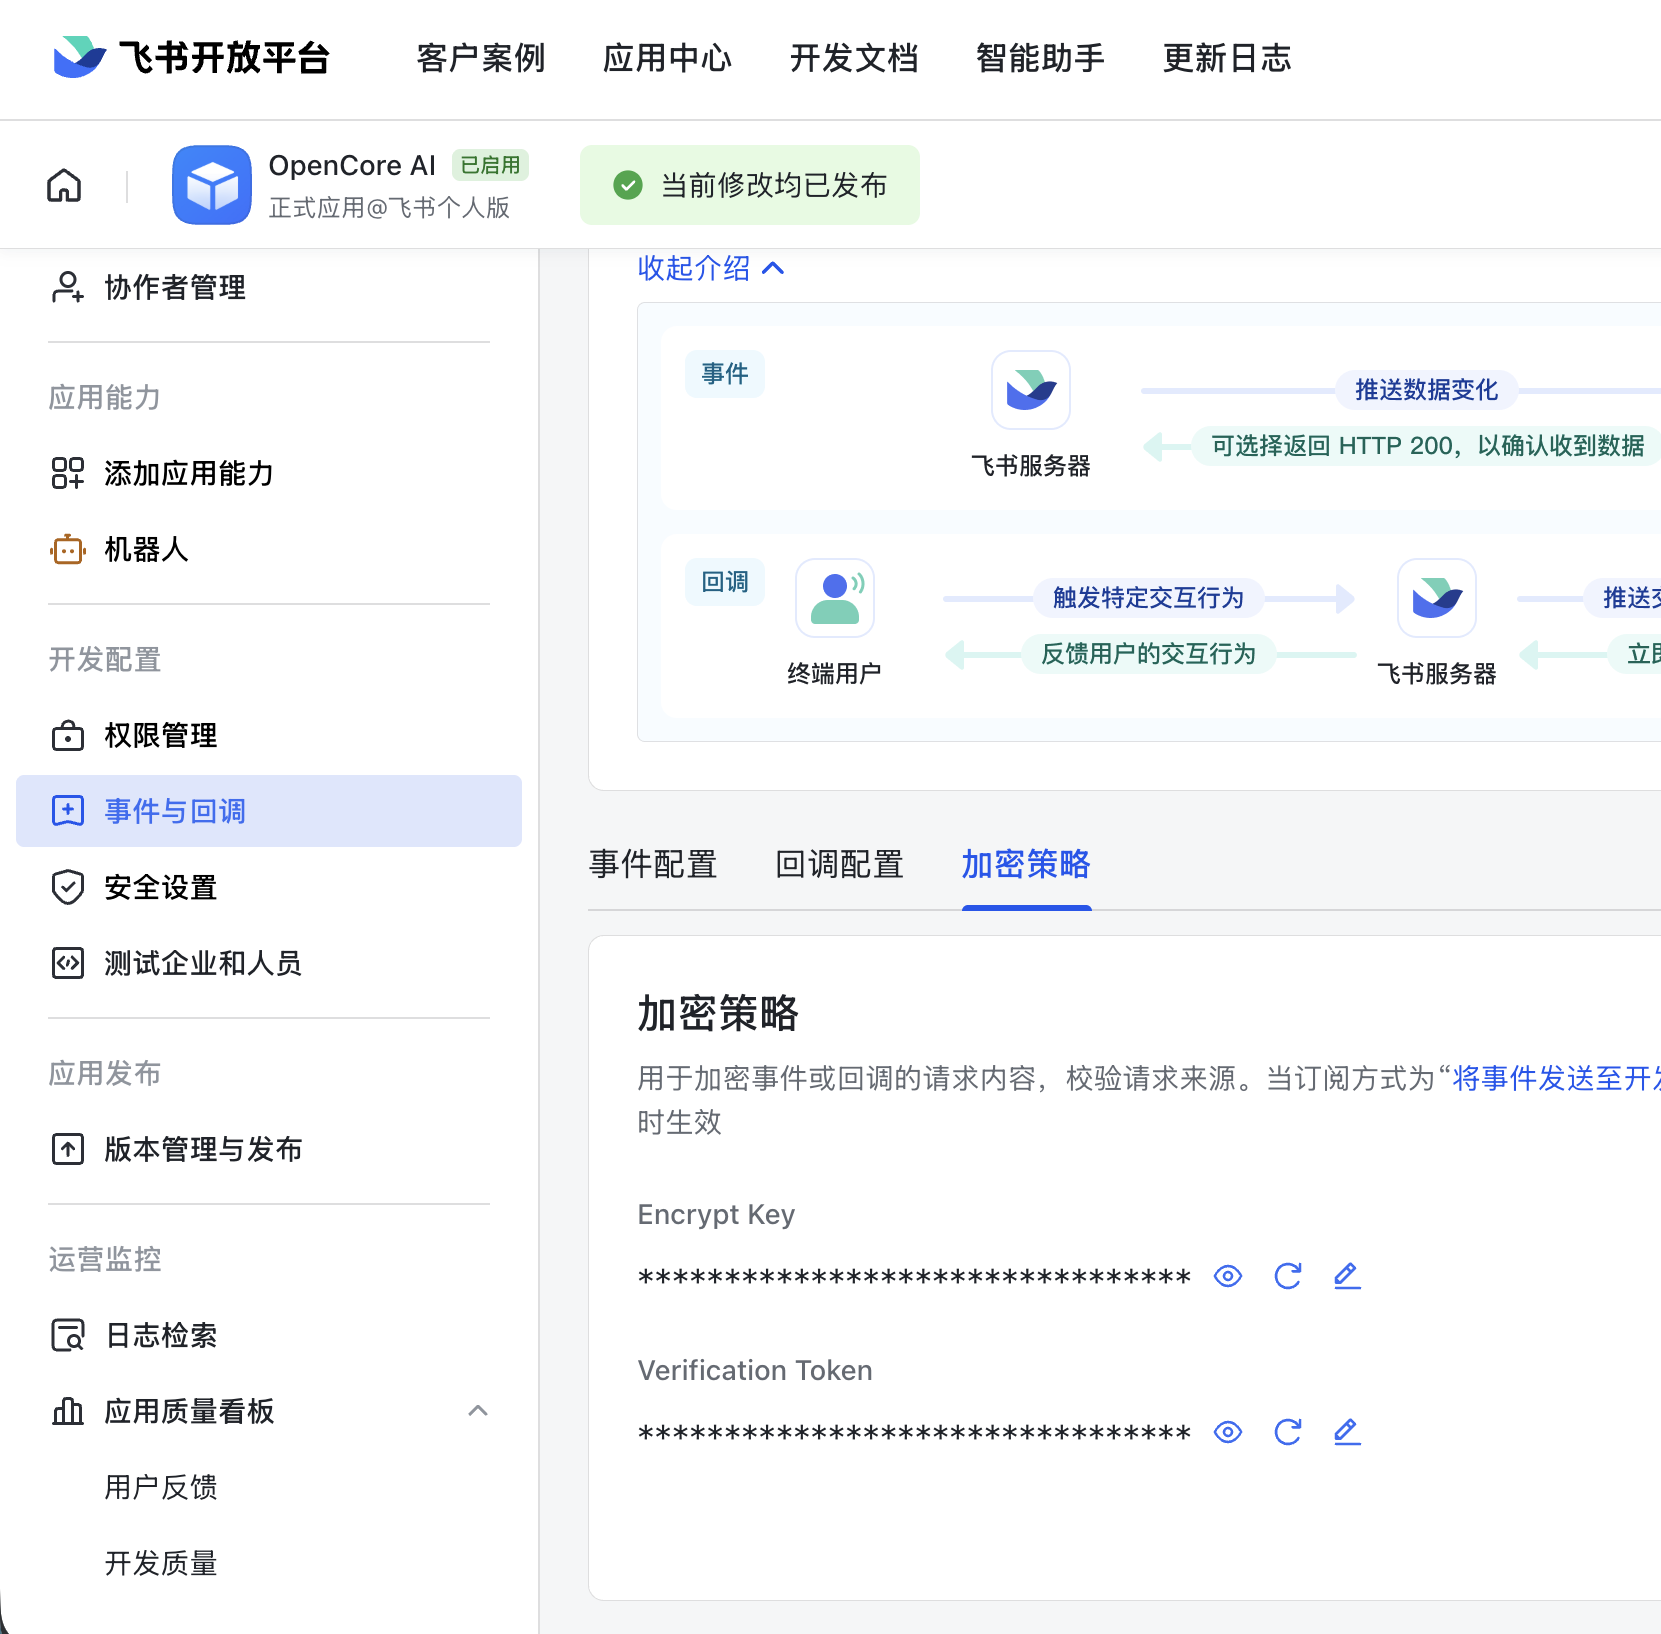1661x1634 pixels.
Task: Switch to the 事件配置 tab
Action: point(653,864)
